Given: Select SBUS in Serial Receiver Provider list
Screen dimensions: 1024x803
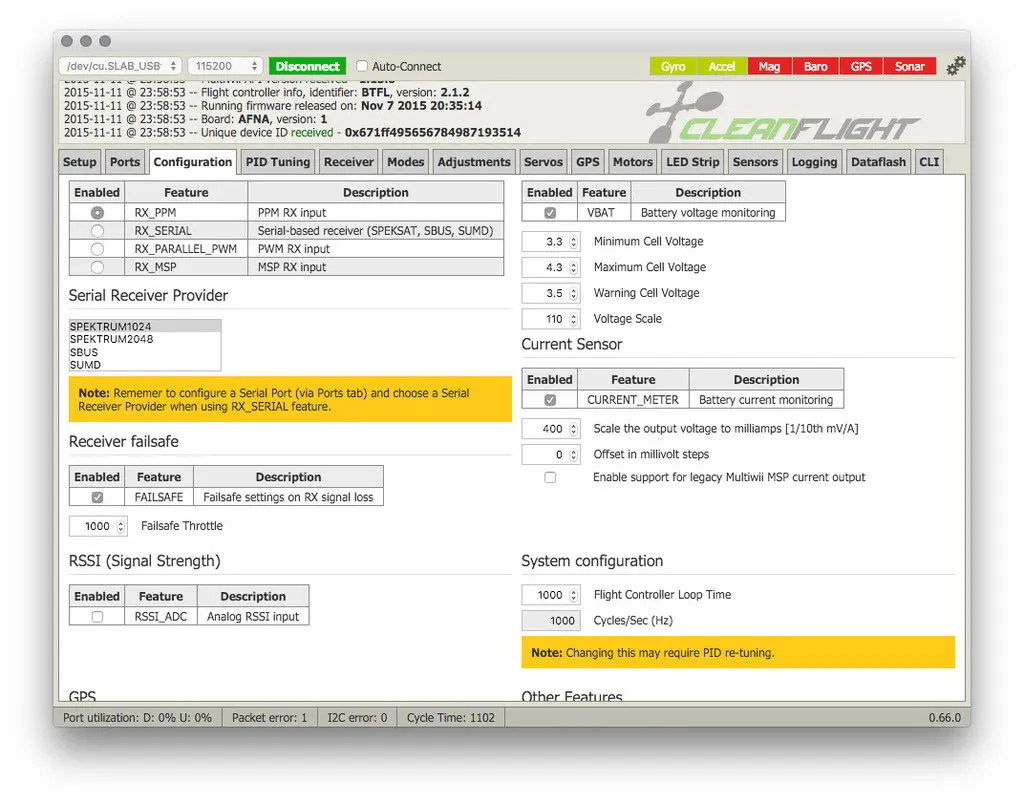Looking at the screenshot, I should point(85,352).
